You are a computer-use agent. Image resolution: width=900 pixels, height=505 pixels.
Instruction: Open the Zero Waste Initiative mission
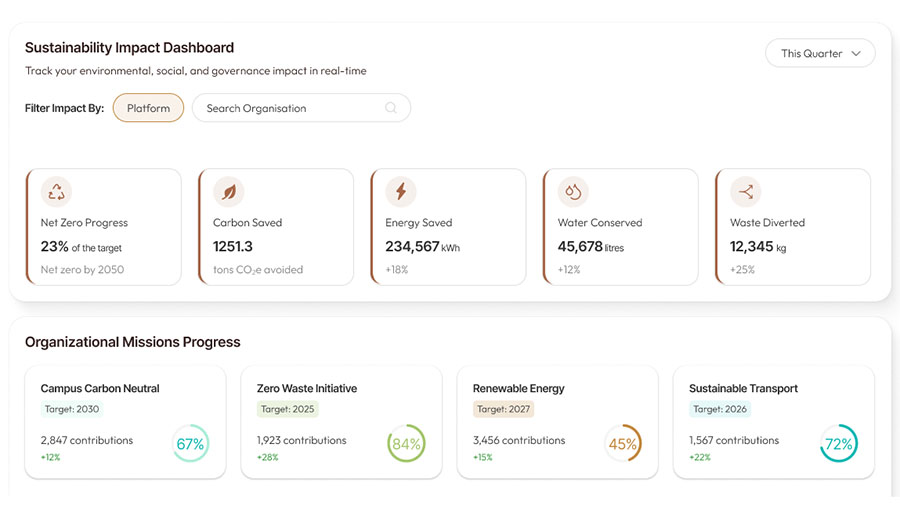pos(307,388)
